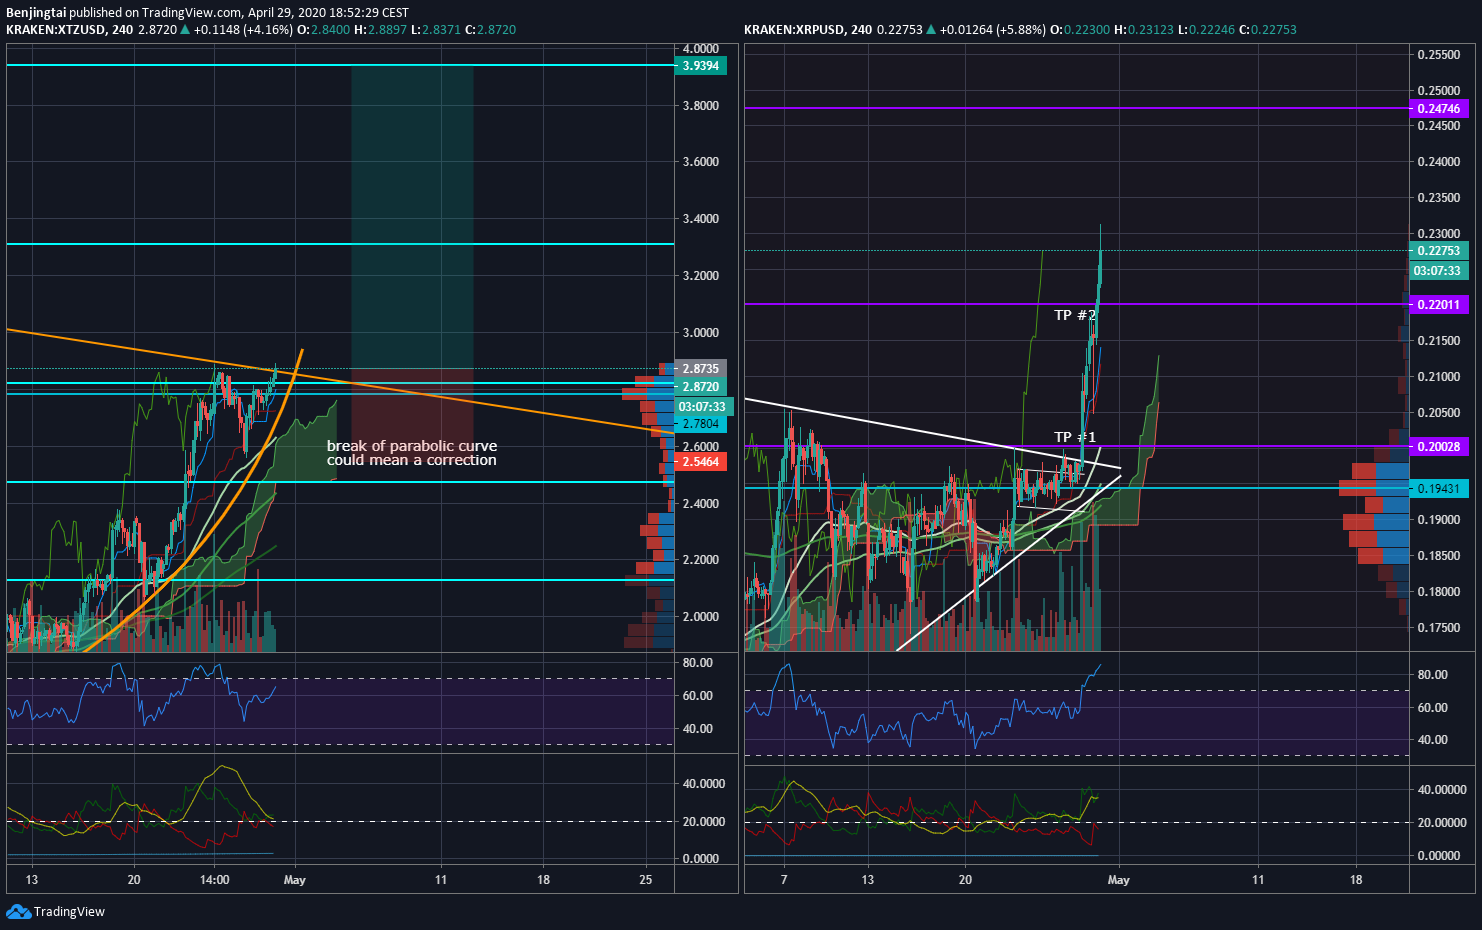The width and height of the screenshot is (1482, 930).
Task: Select the KRAKEN:XRPUSD, 240 symbol label
Action: [808, 30]
